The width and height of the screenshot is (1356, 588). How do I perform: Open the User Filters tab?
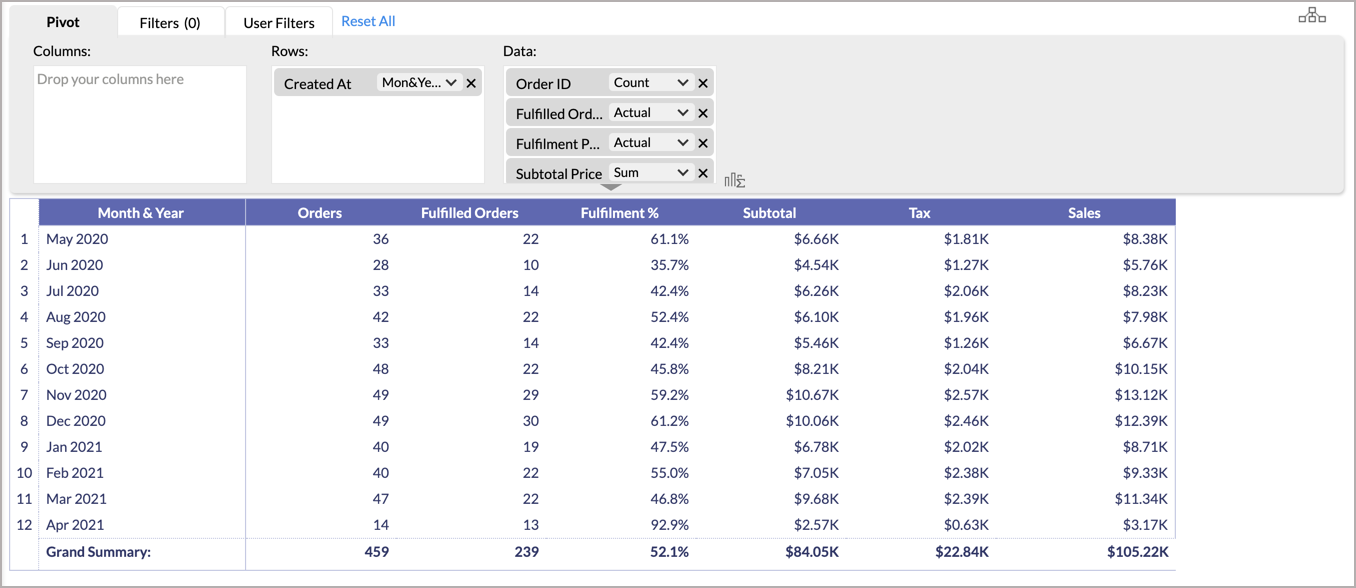click(279, 22)
